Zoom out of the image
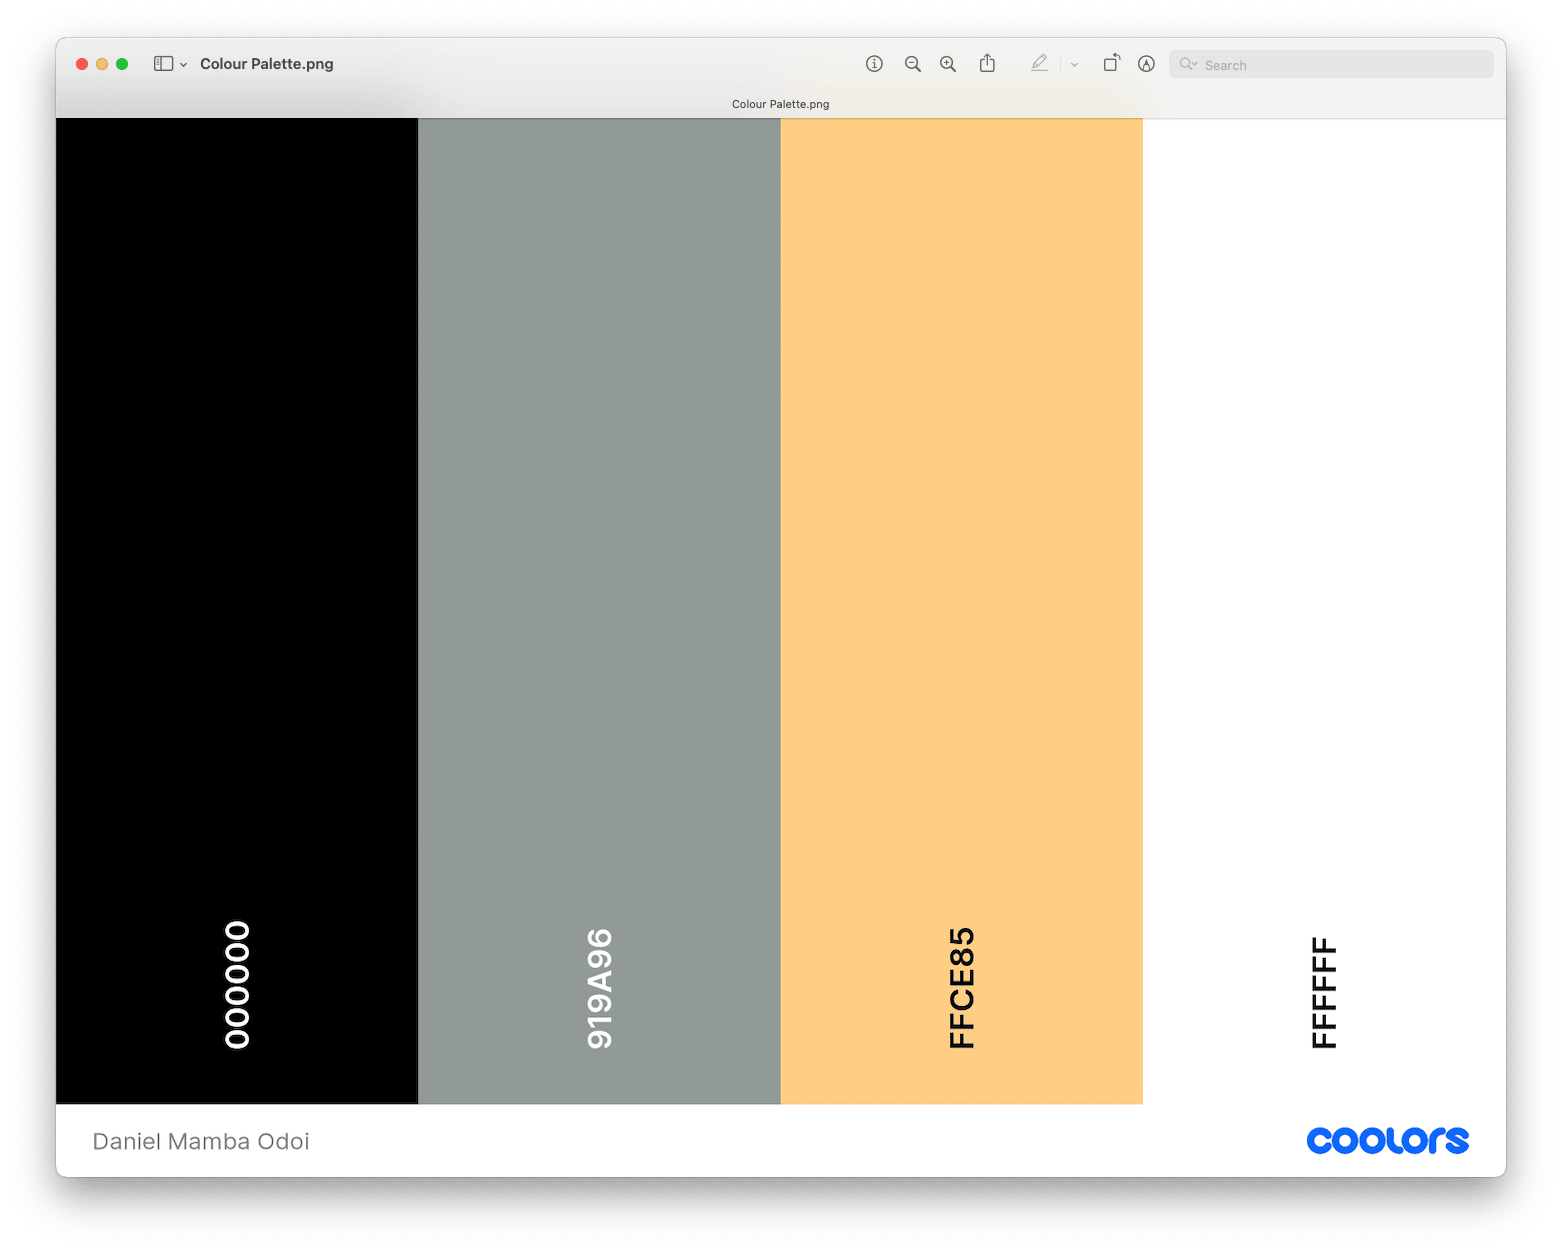The width and height of the screenshot is (1562, 1251). (912, 64)
